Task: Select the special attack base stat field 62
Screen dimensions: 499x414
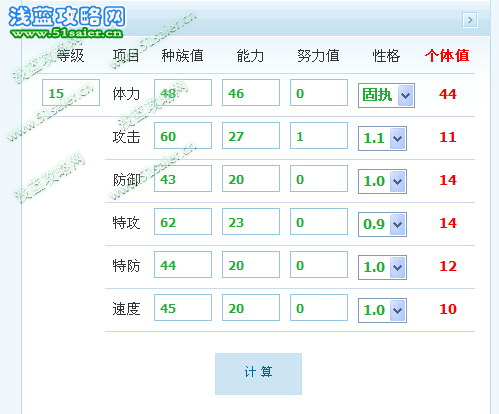Action: pyautogui.click(x=183, y=221)
